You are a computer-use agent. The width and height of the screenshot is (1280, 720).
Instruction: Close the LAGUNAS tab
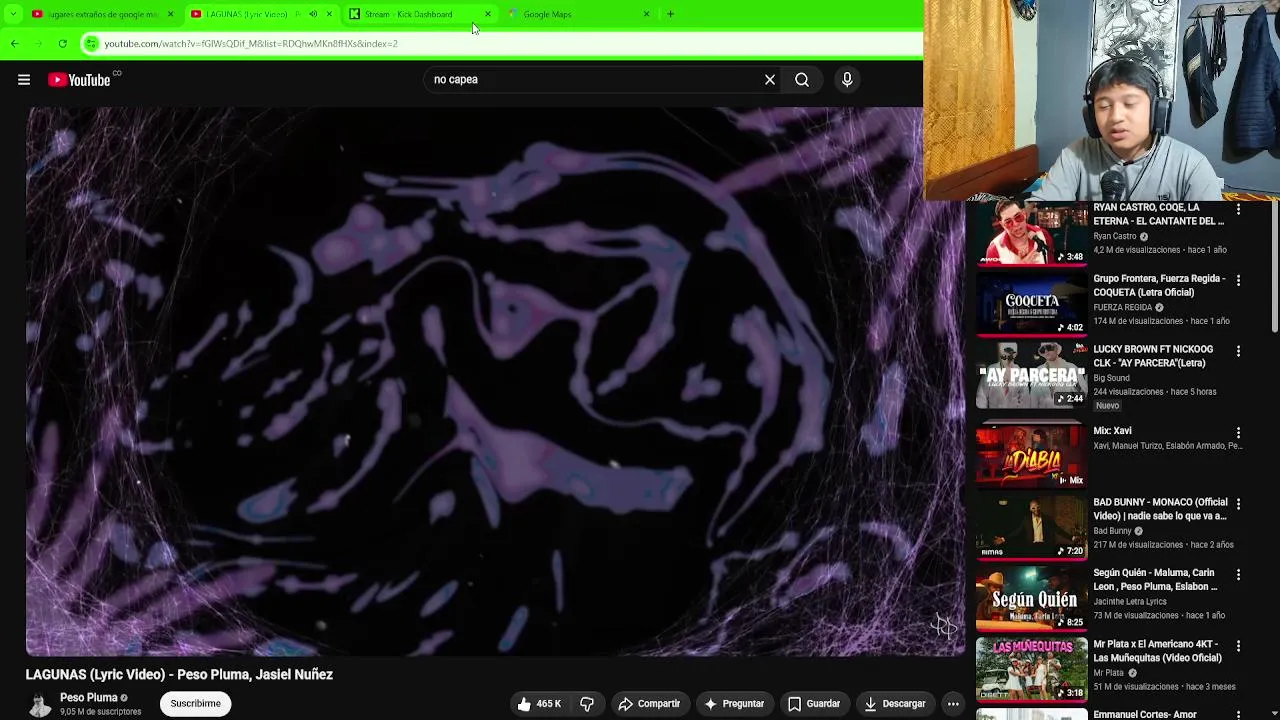[x=329, y=14]
